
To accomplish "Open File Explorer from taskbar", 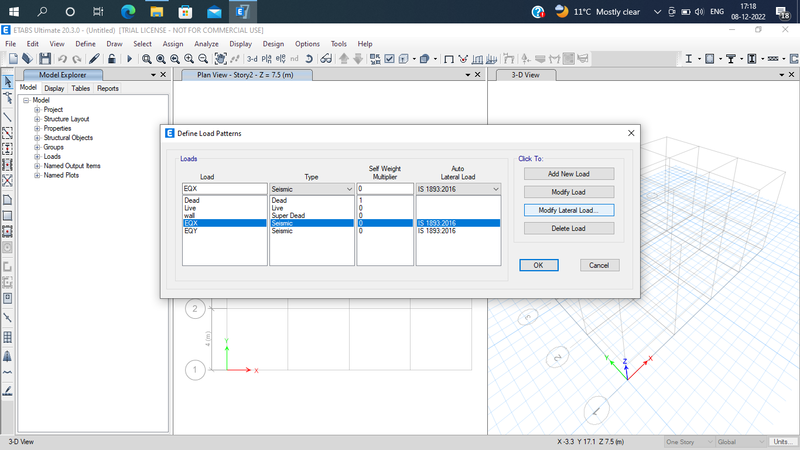I will click(x=157, y=11).
